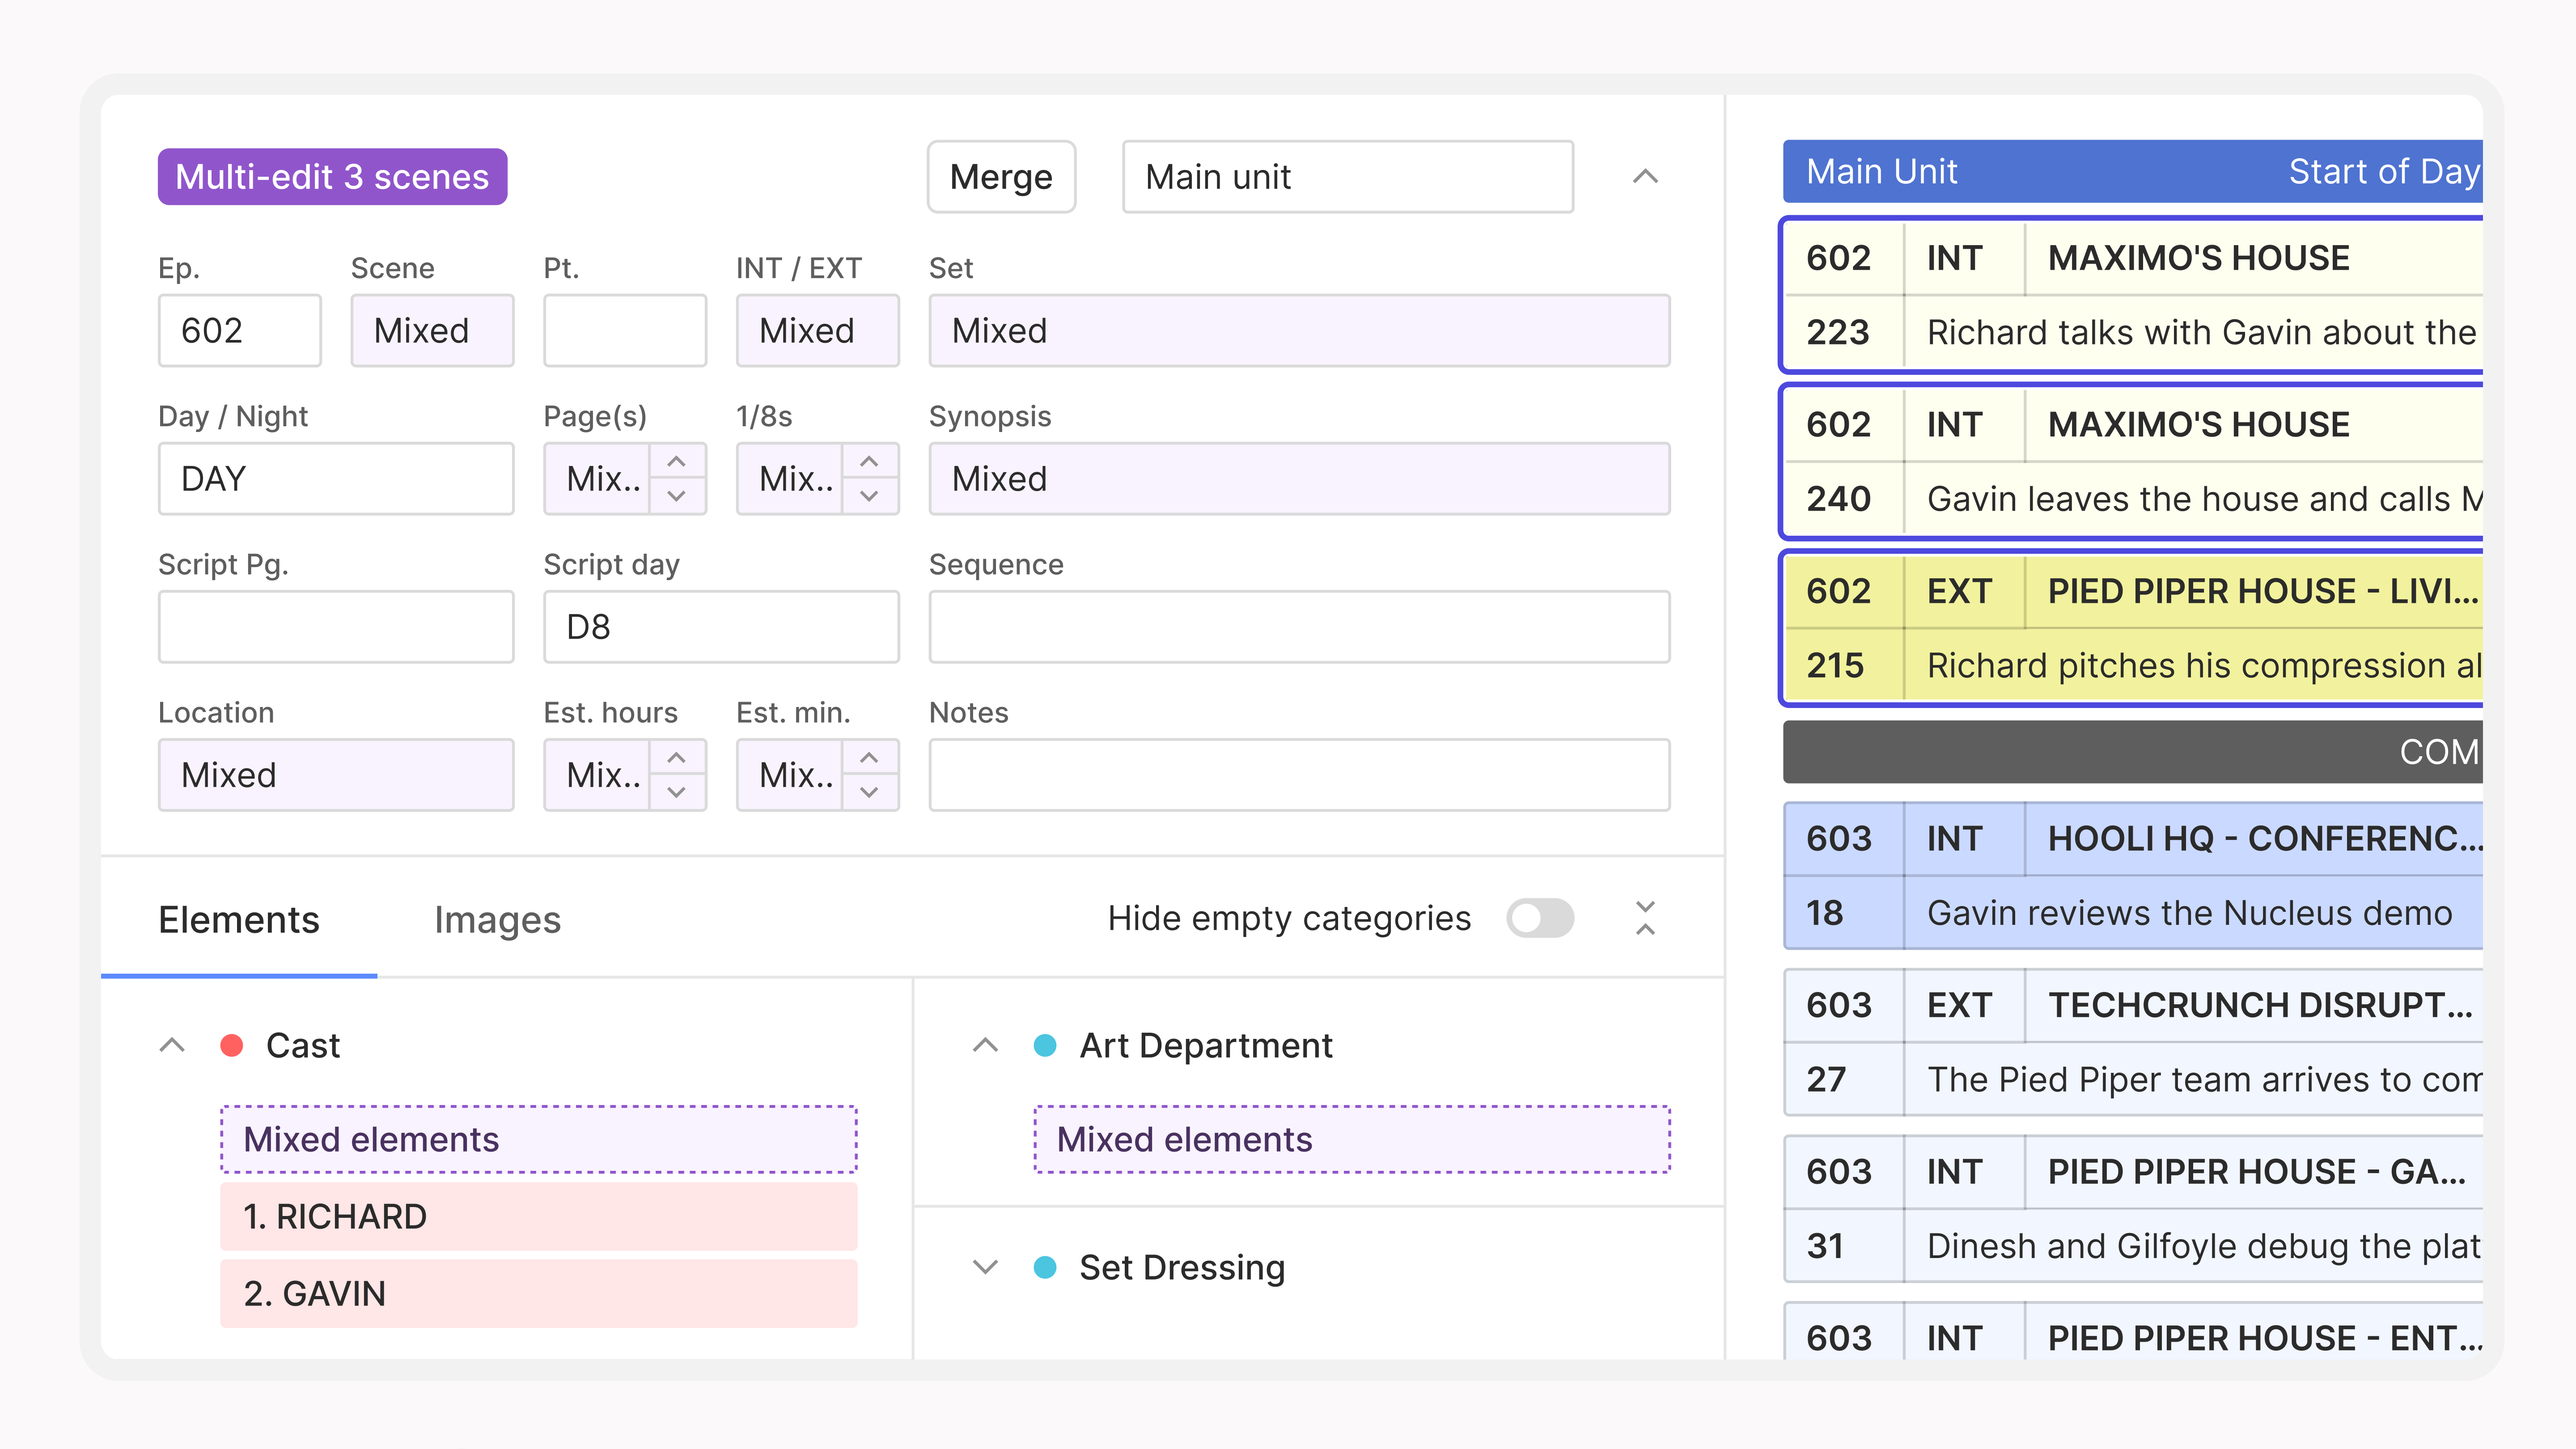The width and height of the screenshot is (2576, 1449).
Task: Decrease 1/8s value with down arrow
Action: point(869,495)
